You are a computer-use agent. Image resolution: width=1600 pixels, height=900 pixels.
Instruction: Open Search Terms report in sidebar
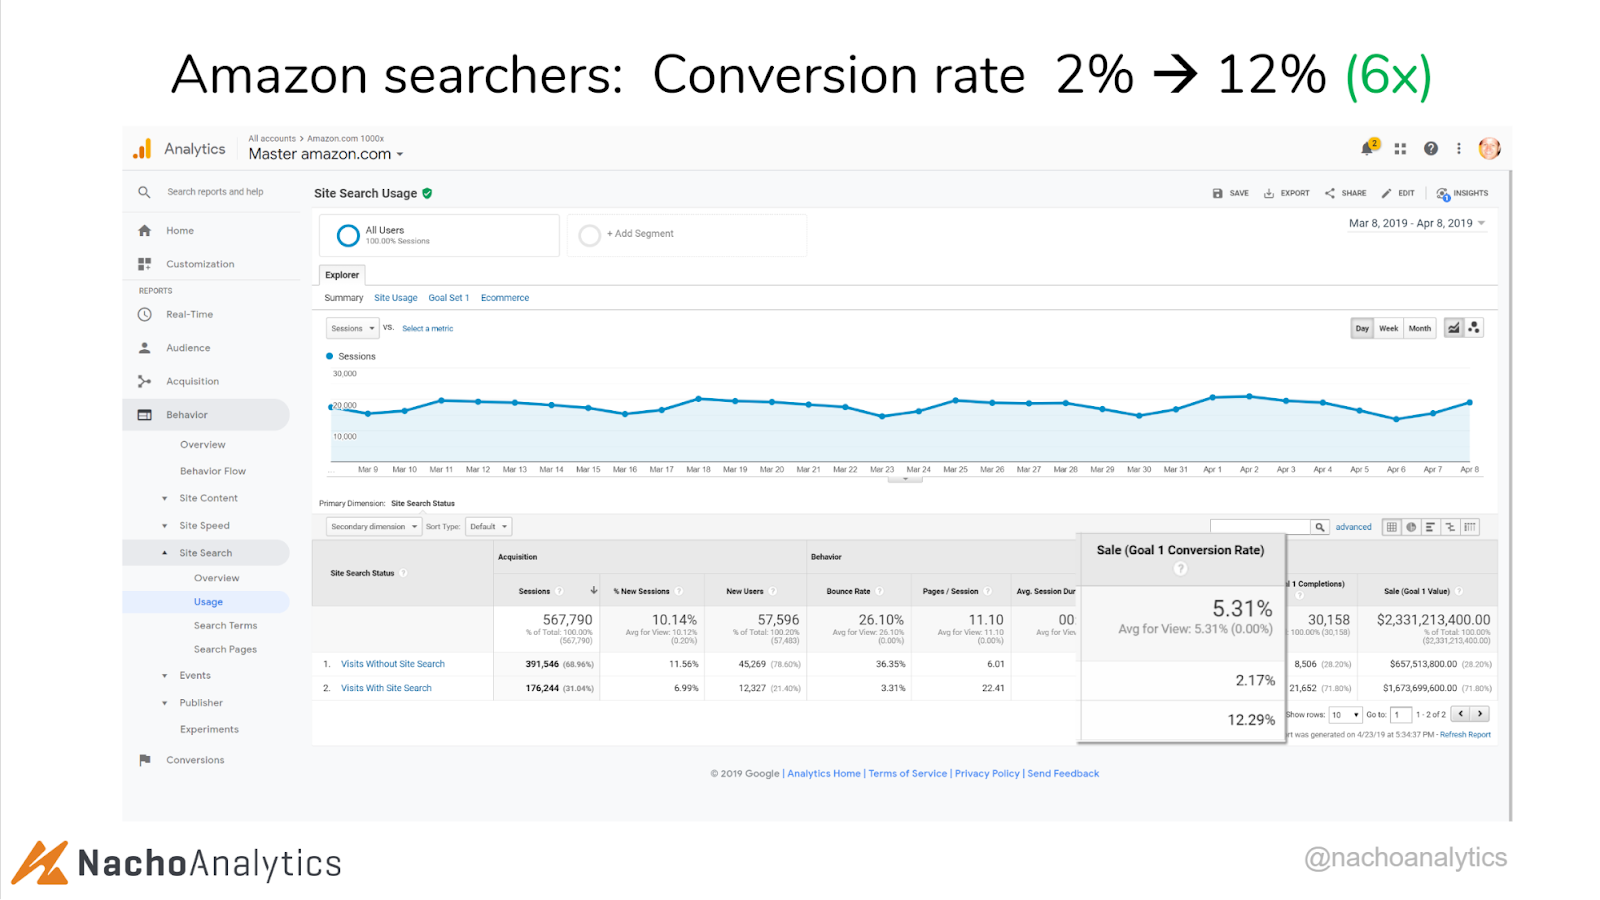pos(226,626)
